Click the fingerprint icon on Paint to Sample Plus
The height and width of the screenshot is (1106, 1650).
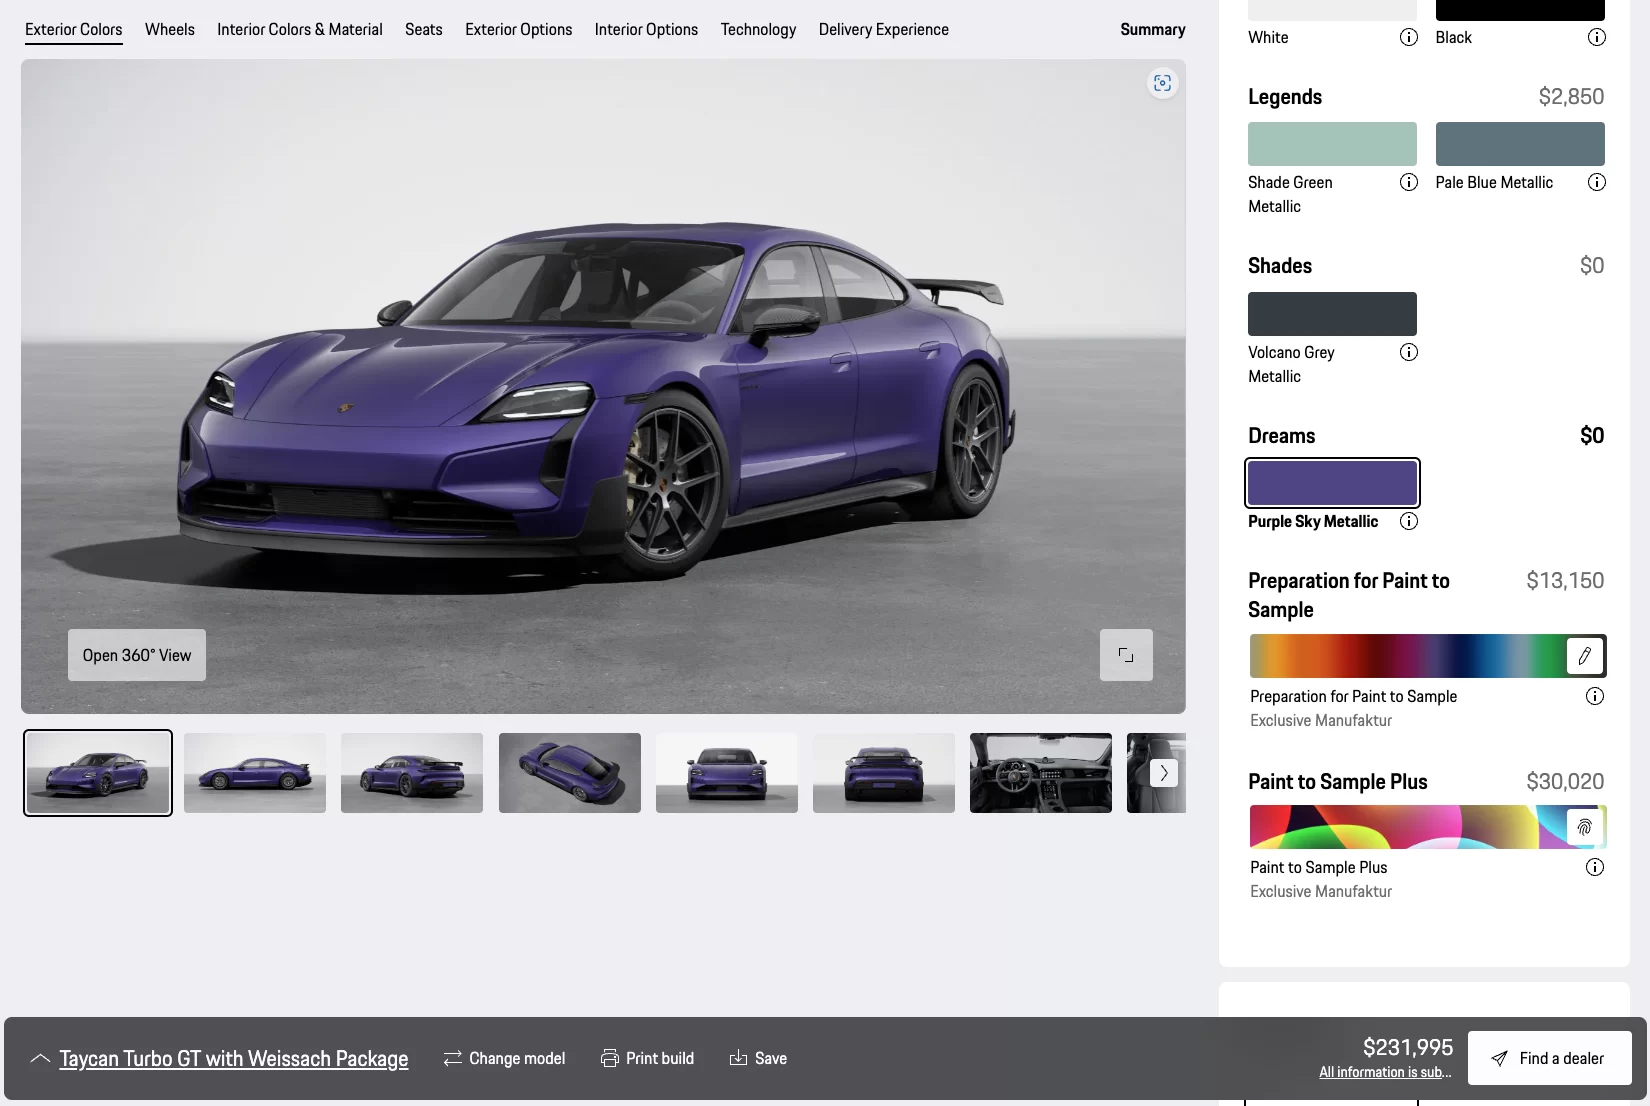(x=1584, y=827)
